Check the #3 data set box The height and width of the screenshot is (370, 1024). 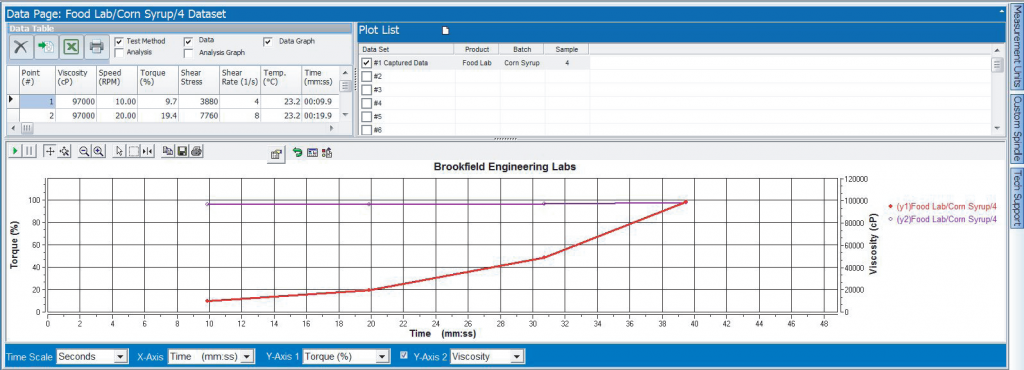coord(367,89)
